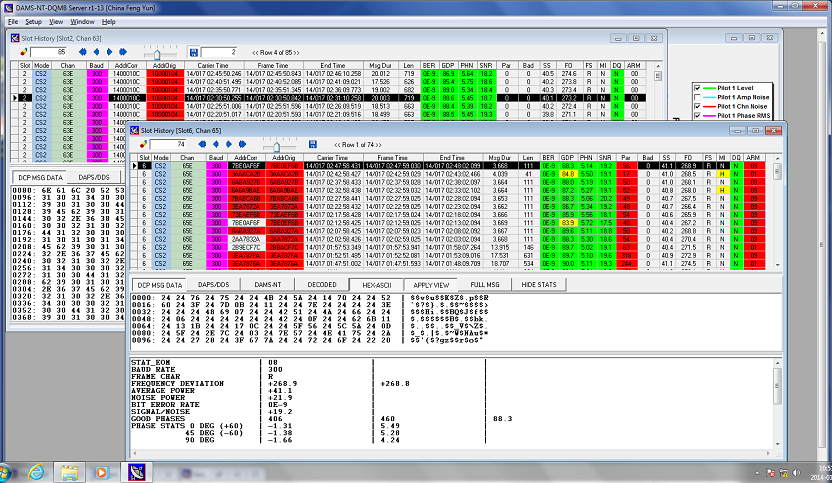Click slider thumb in Slot2 Chan 63 toolbar
Screen dimensions: 832x483
click(157, 55)
